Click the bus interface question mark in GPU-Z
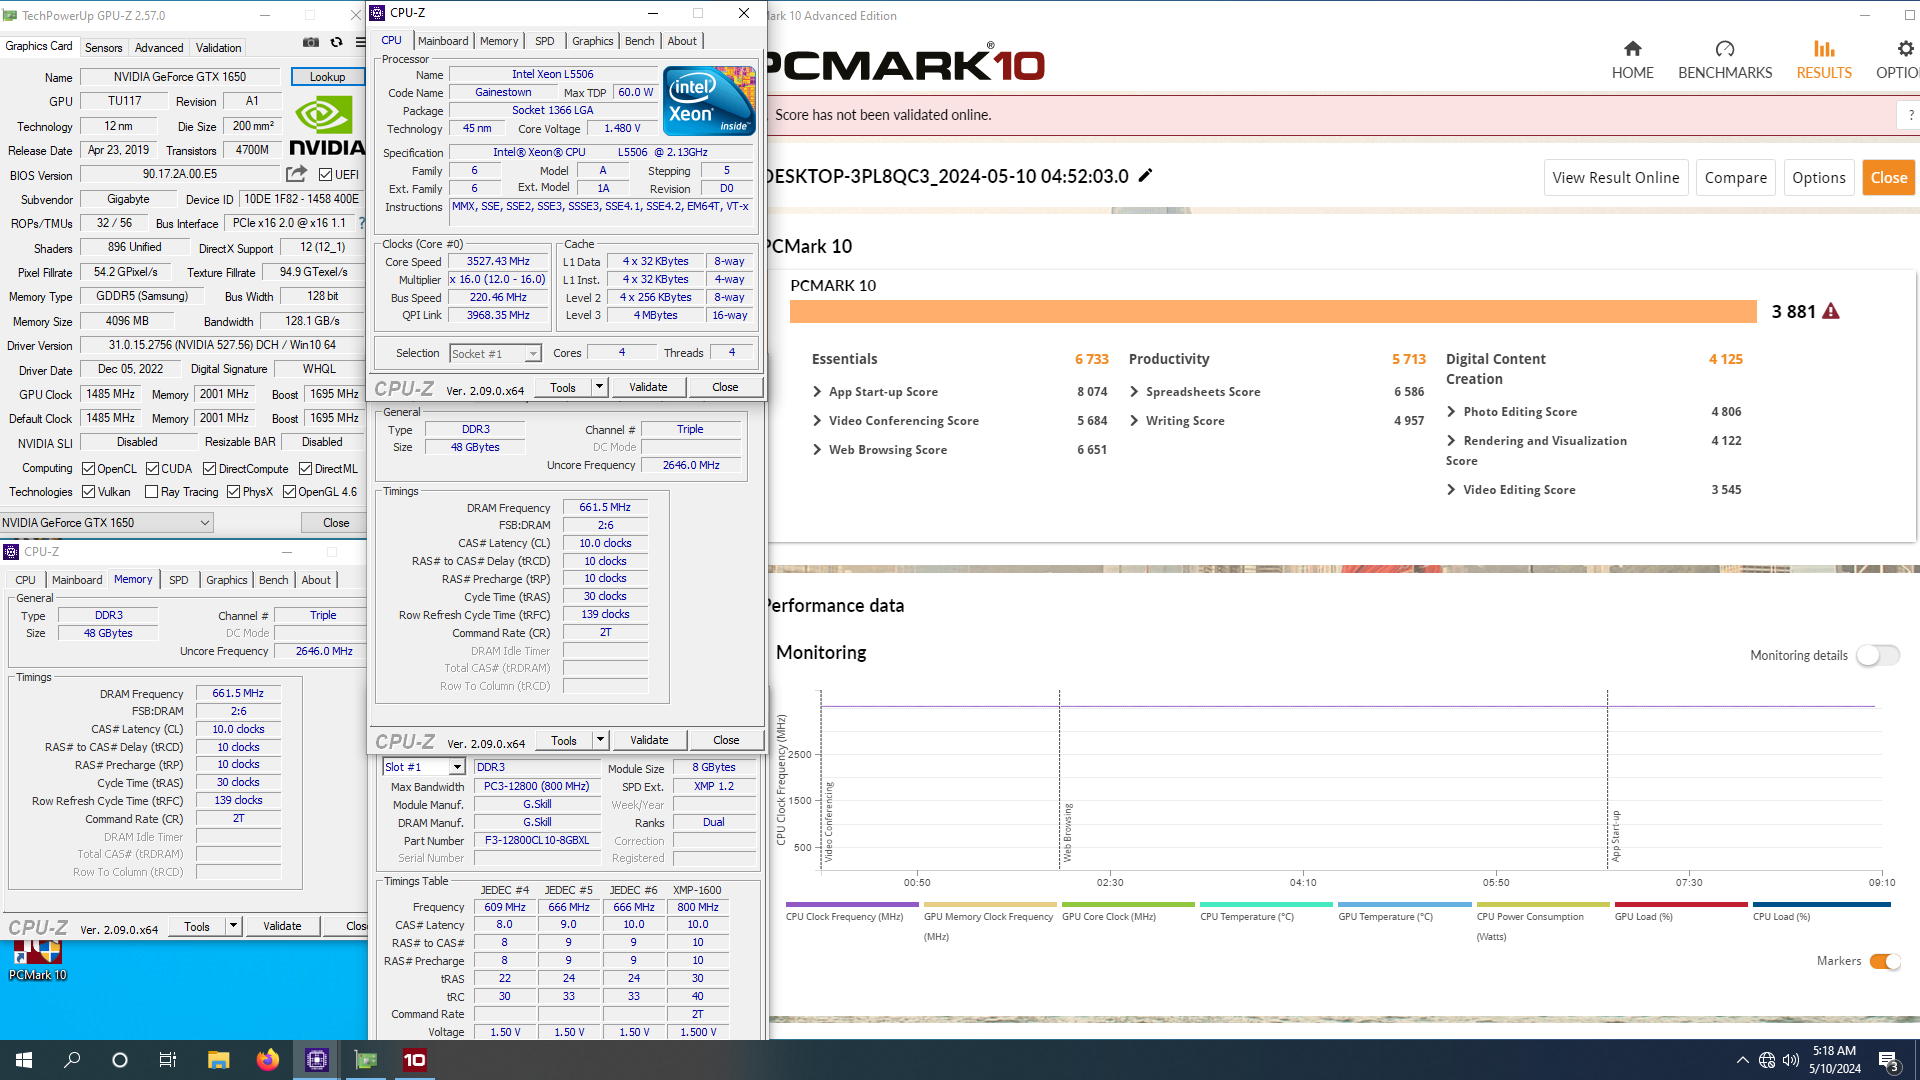Viewport: 1920px width, 1080px height. (361, 223)
